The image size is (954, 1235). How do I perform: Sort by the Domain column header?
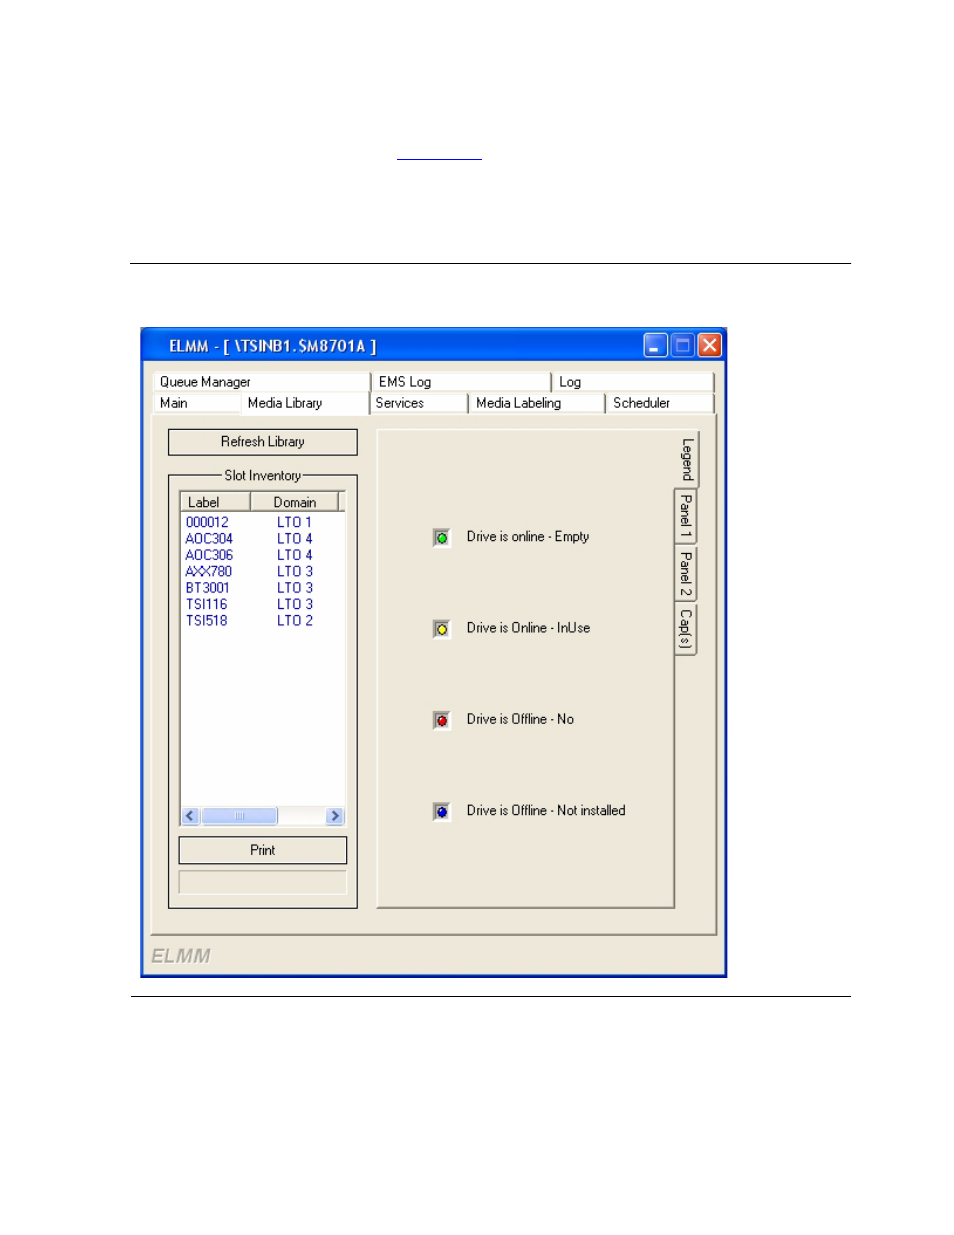pyautogui.click(x=294, y=502)
